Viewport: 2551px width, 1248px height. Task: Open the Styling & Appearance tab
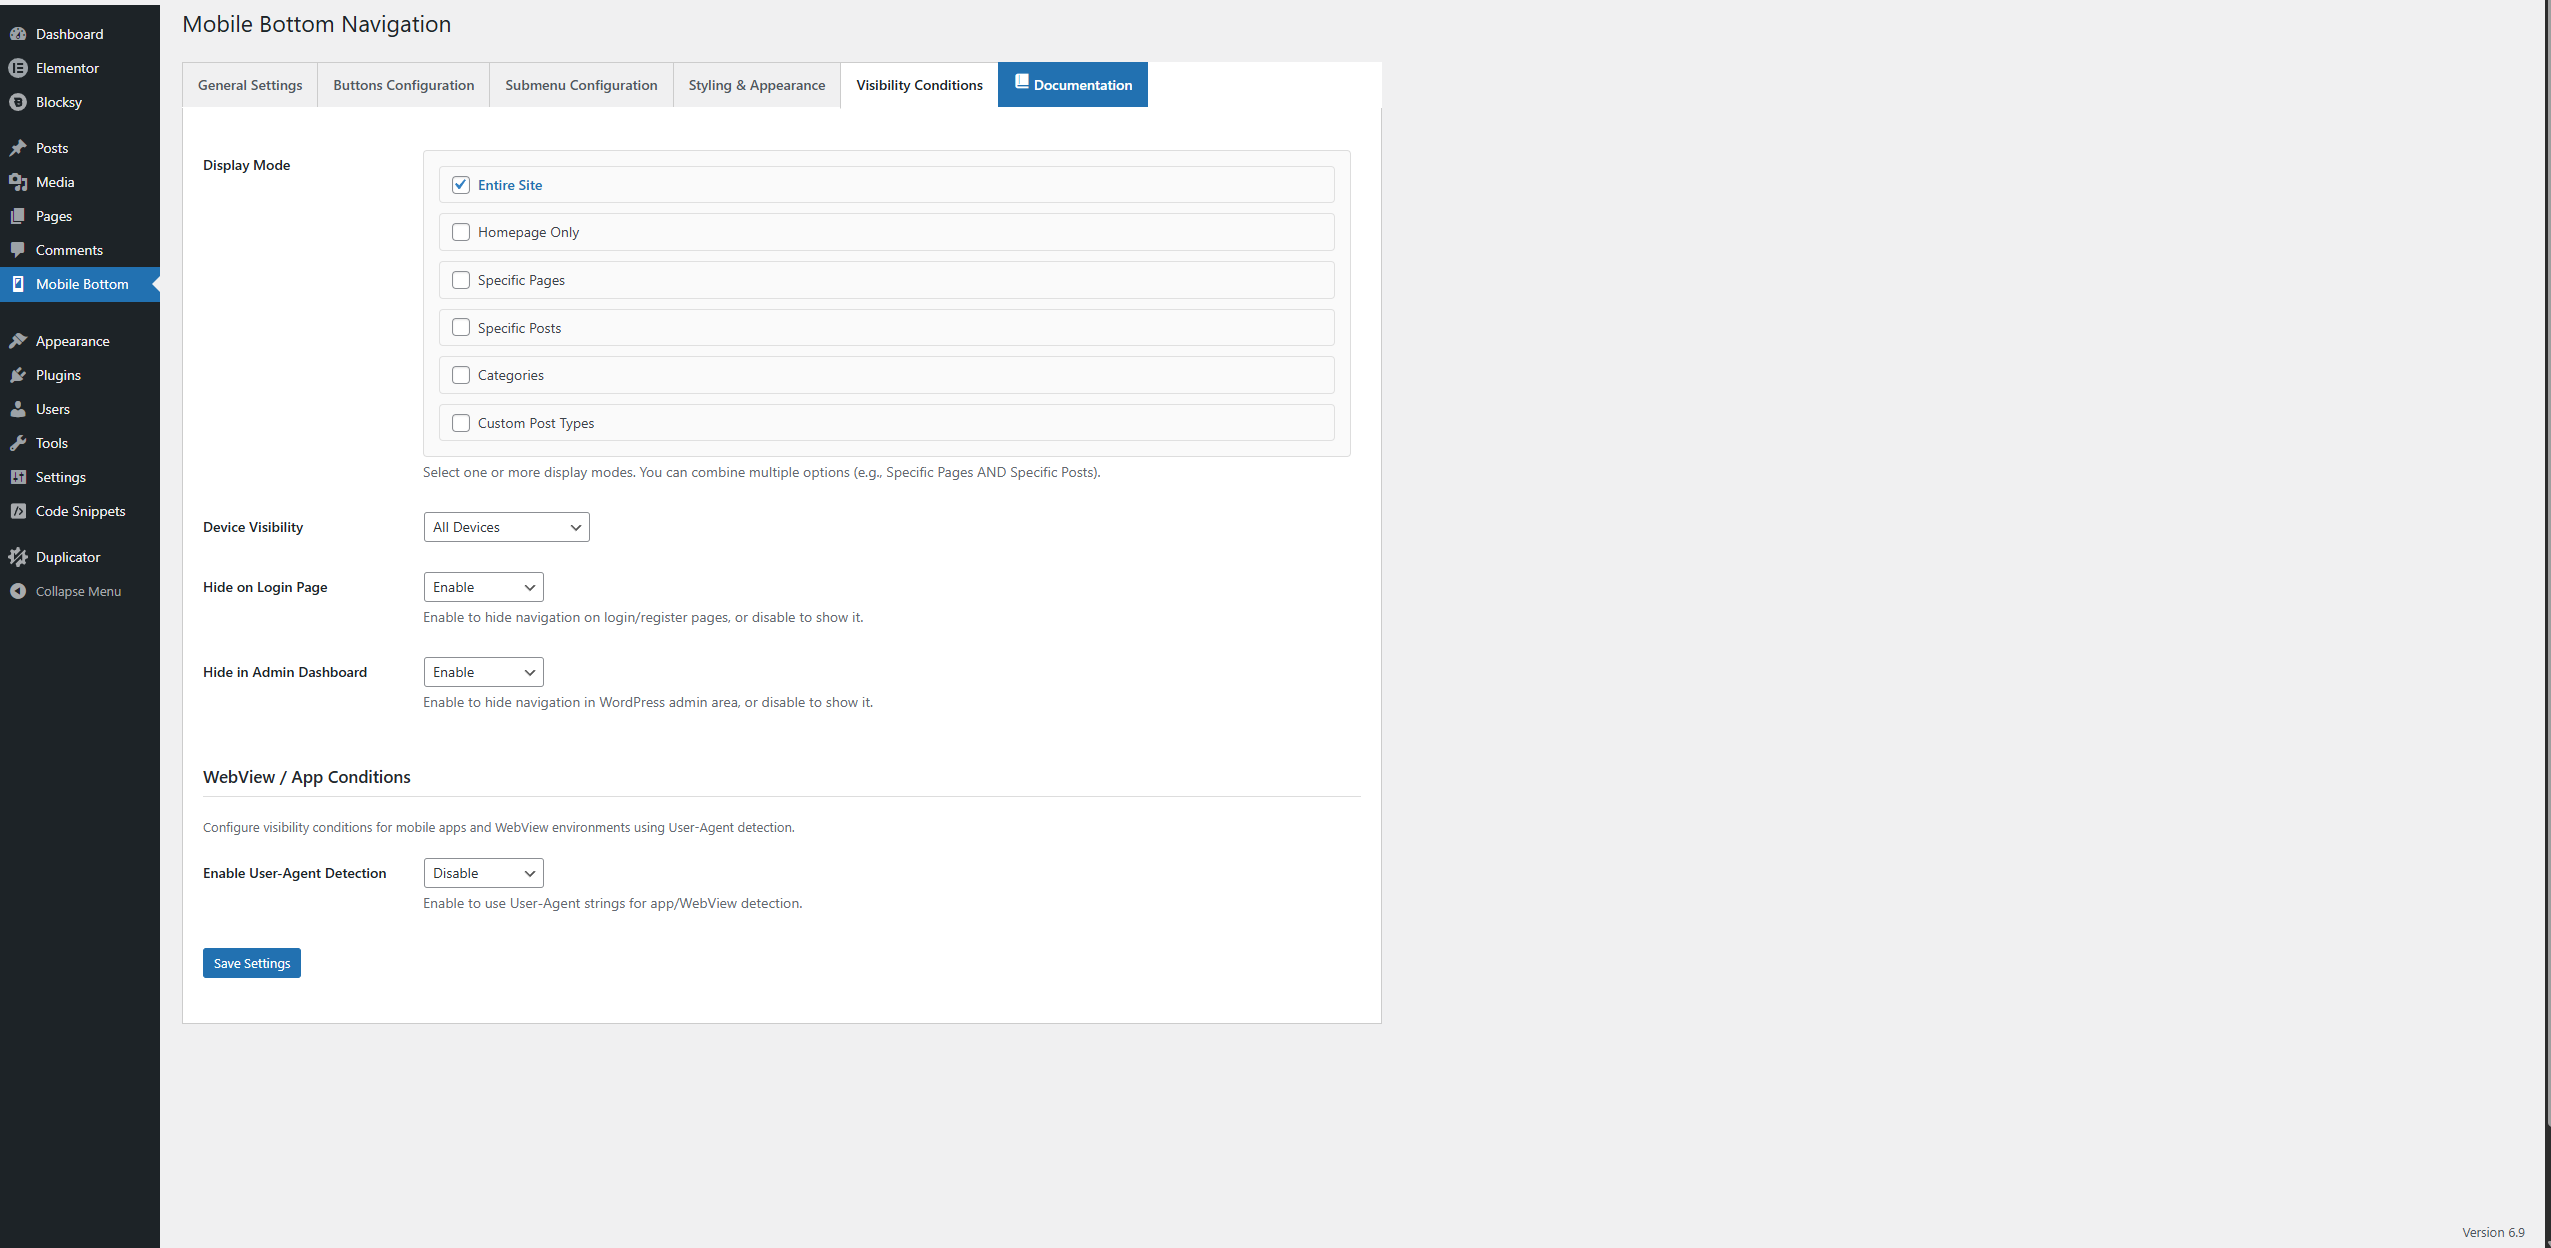tap(757, 85)
